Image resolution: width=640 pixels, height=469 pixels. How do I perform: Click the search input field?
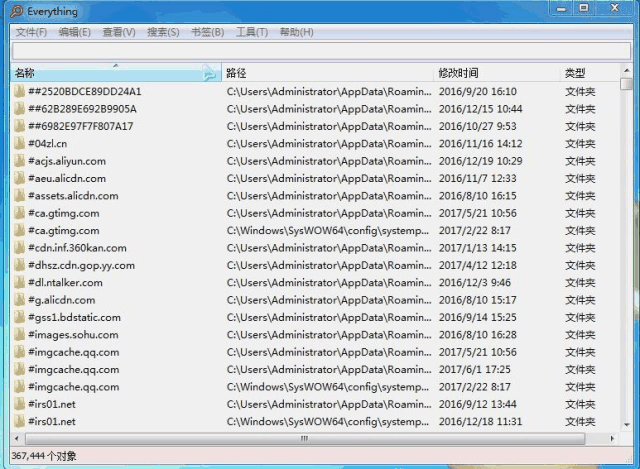pyautogui.click(x=321, y=51)
